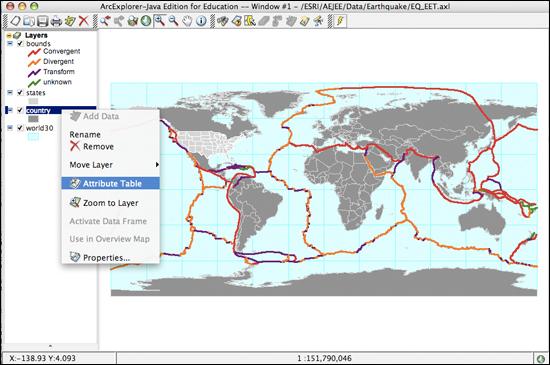Click the grayed Buffer tool icon

pyautogui.click(x=277, y=21)
